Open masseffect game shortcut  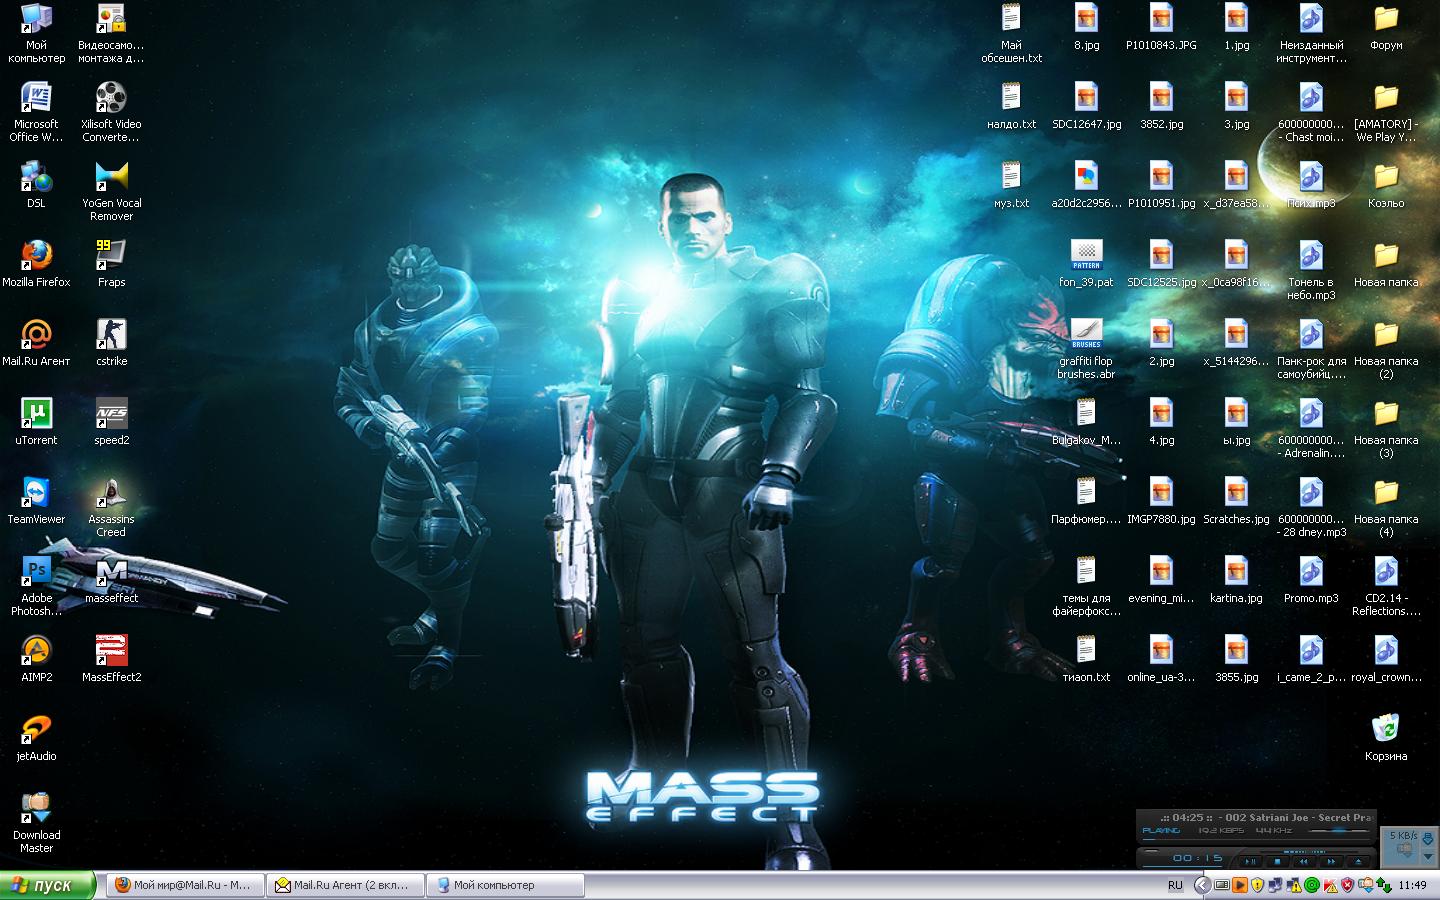pos(111,579)
